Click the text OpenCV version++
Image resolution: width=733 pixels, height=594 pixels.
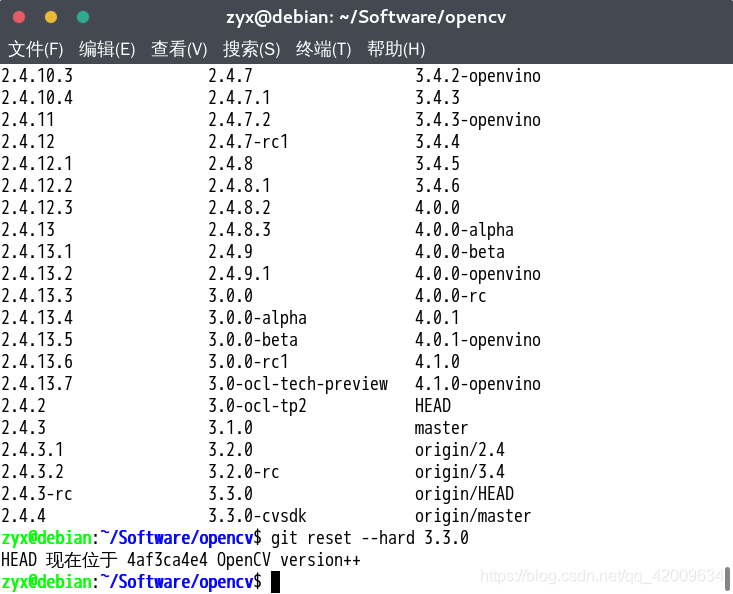click(x=289, y=559)
